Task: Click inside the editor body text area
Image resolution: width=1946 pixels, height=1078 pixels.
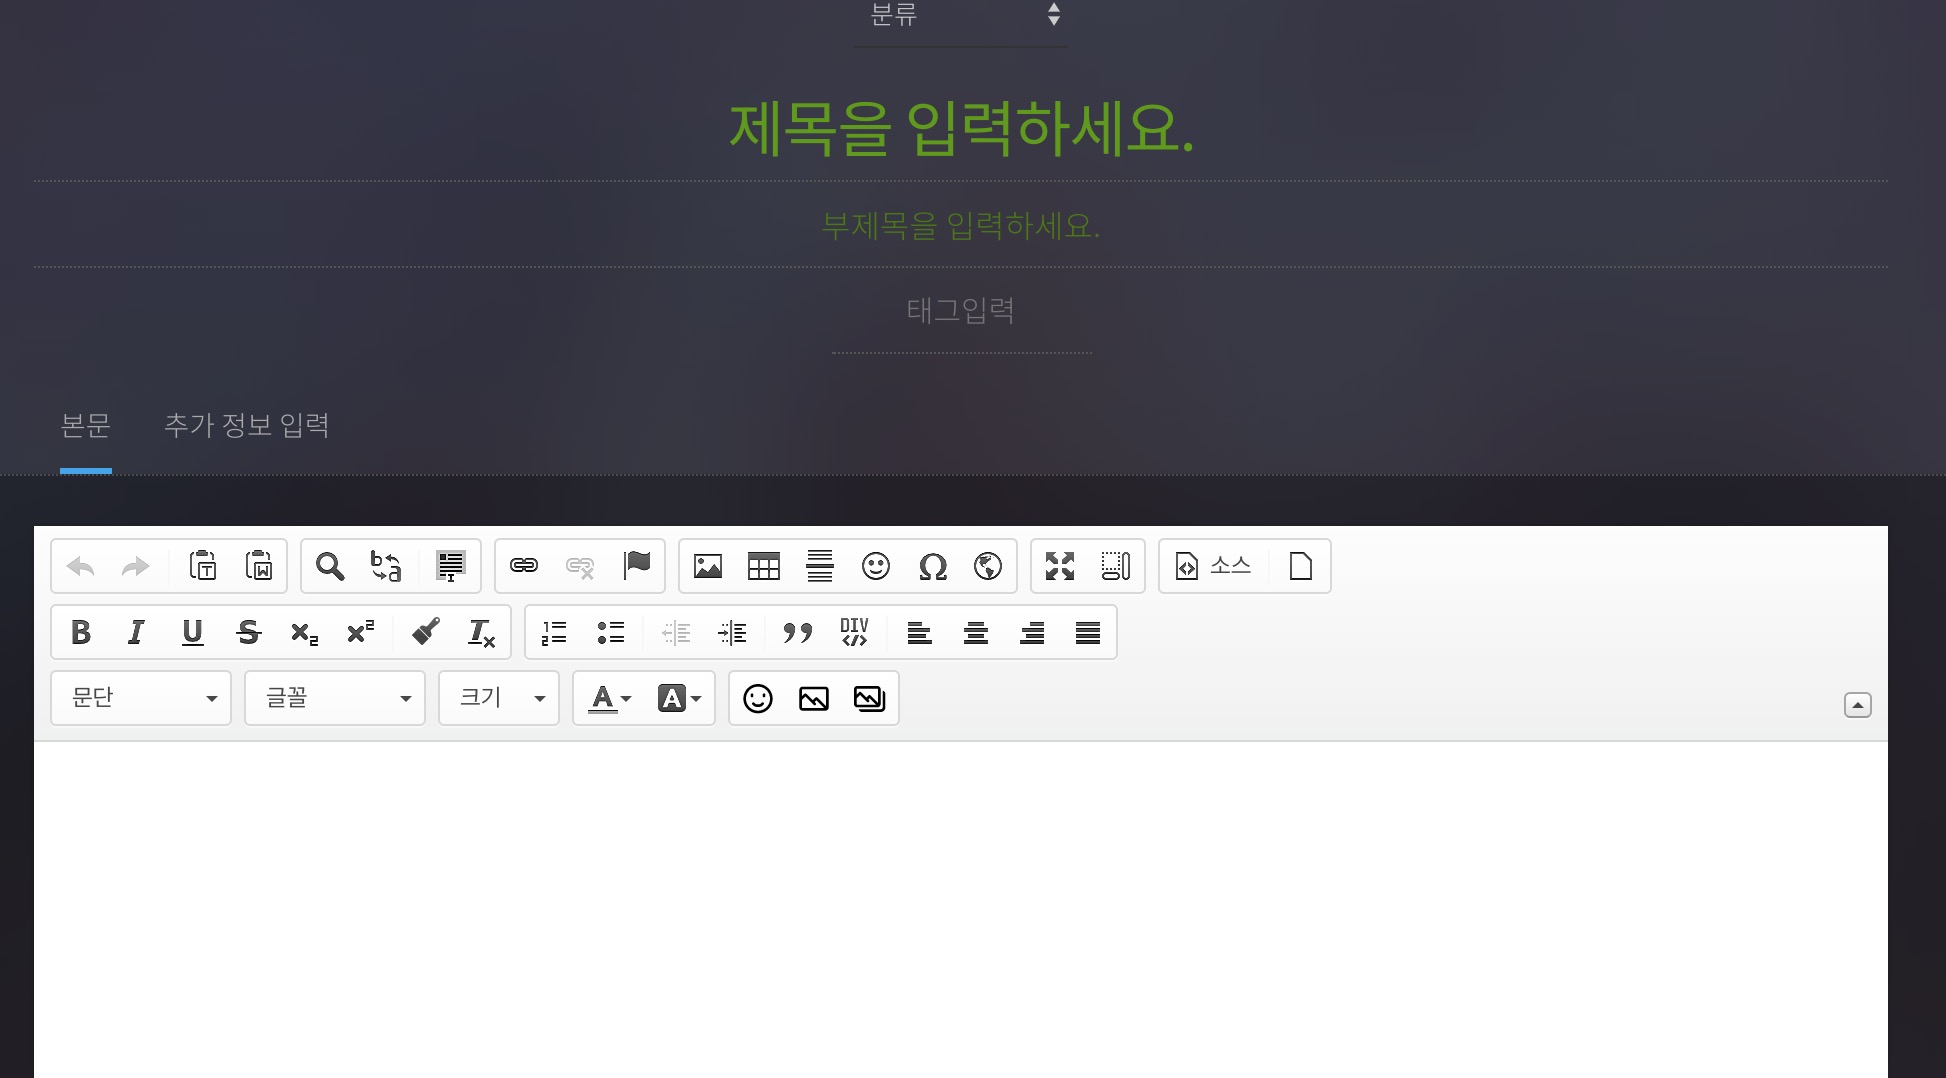Action: click(x=961, y=909)
